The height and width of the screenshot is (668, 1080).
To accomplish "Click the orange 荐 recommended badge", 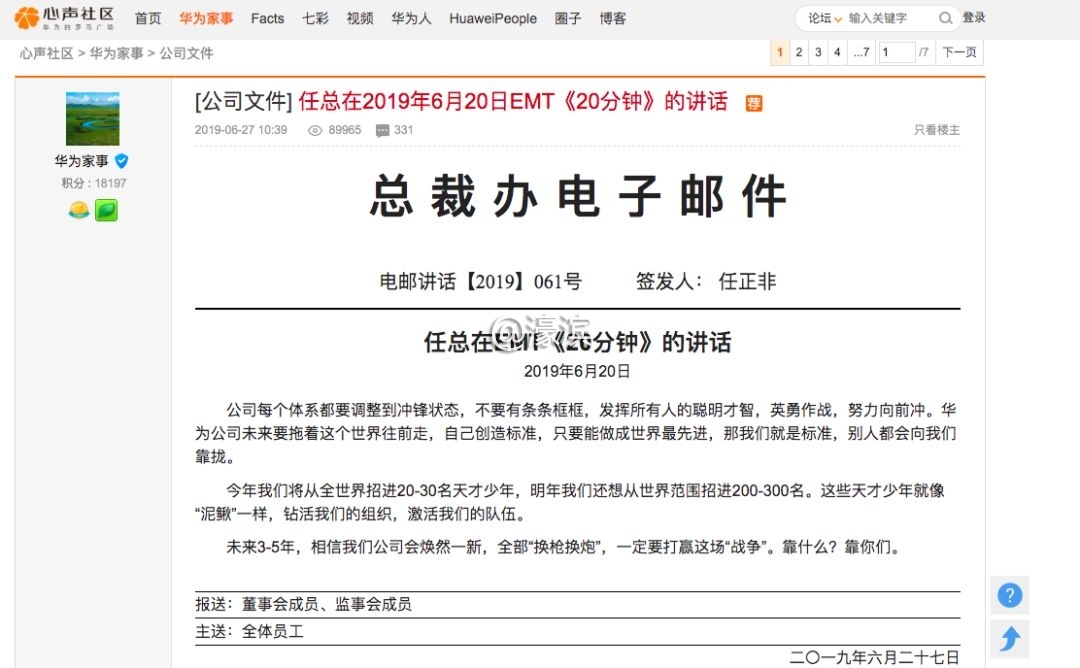I will (x=753, y=103).
